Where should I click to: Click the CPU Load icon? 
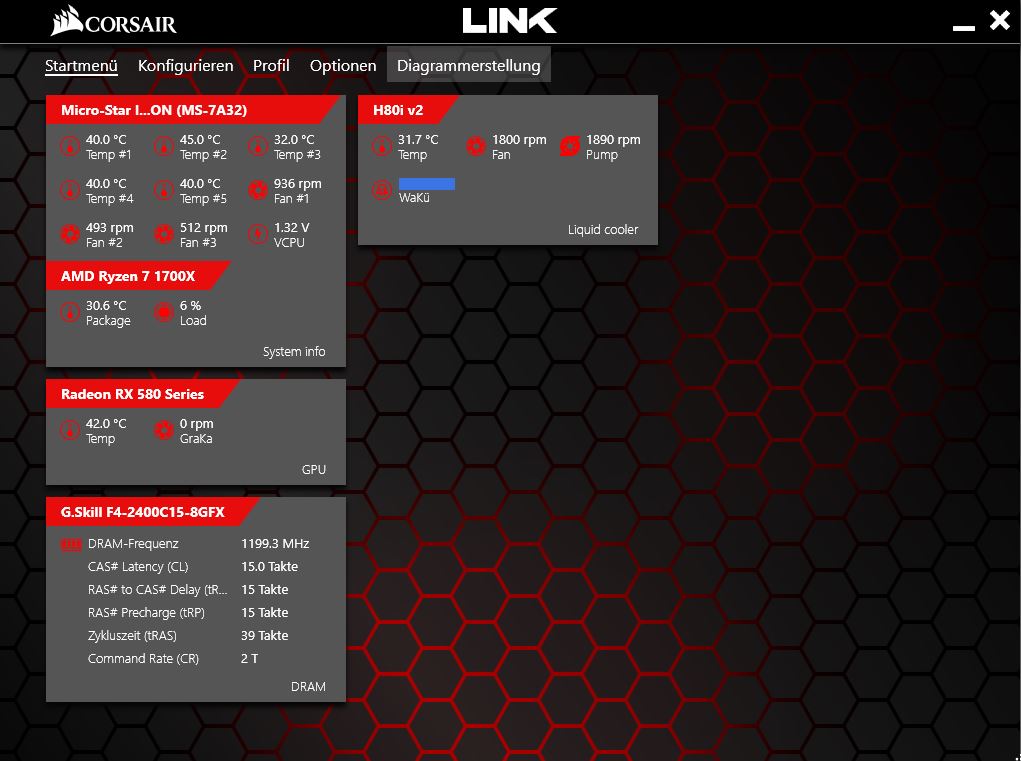pos(163,312)
